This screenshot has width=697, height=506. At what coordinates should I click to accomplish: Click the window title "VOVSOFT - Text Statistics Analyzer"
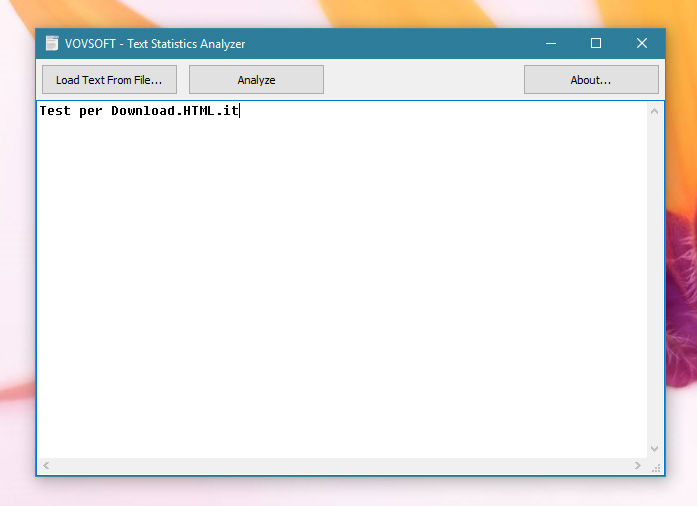coord(155,43)
